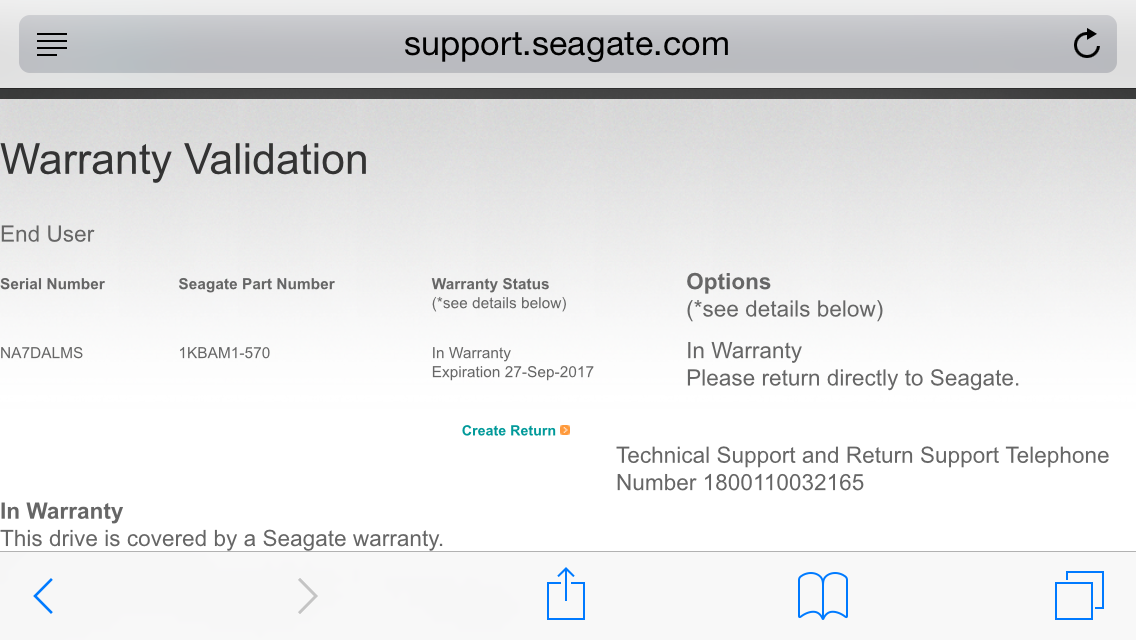Click the orange arrow beside Create Return

[565, 430]
